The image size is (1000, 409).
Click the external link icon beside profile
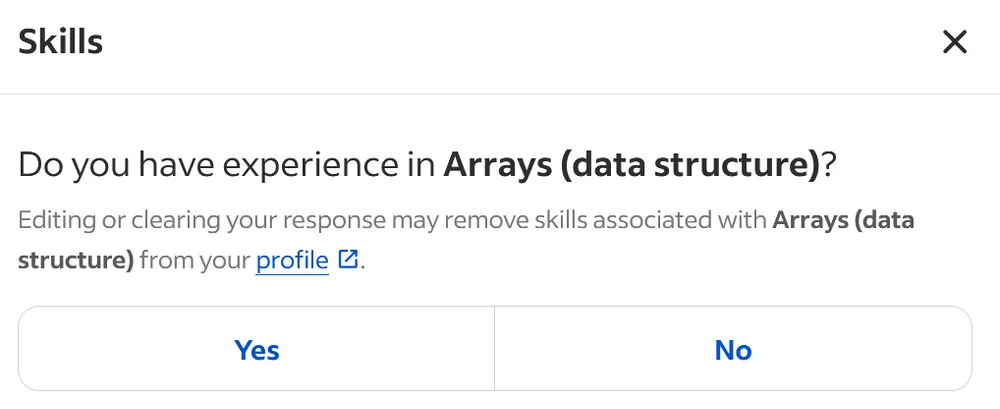[347, 260]
